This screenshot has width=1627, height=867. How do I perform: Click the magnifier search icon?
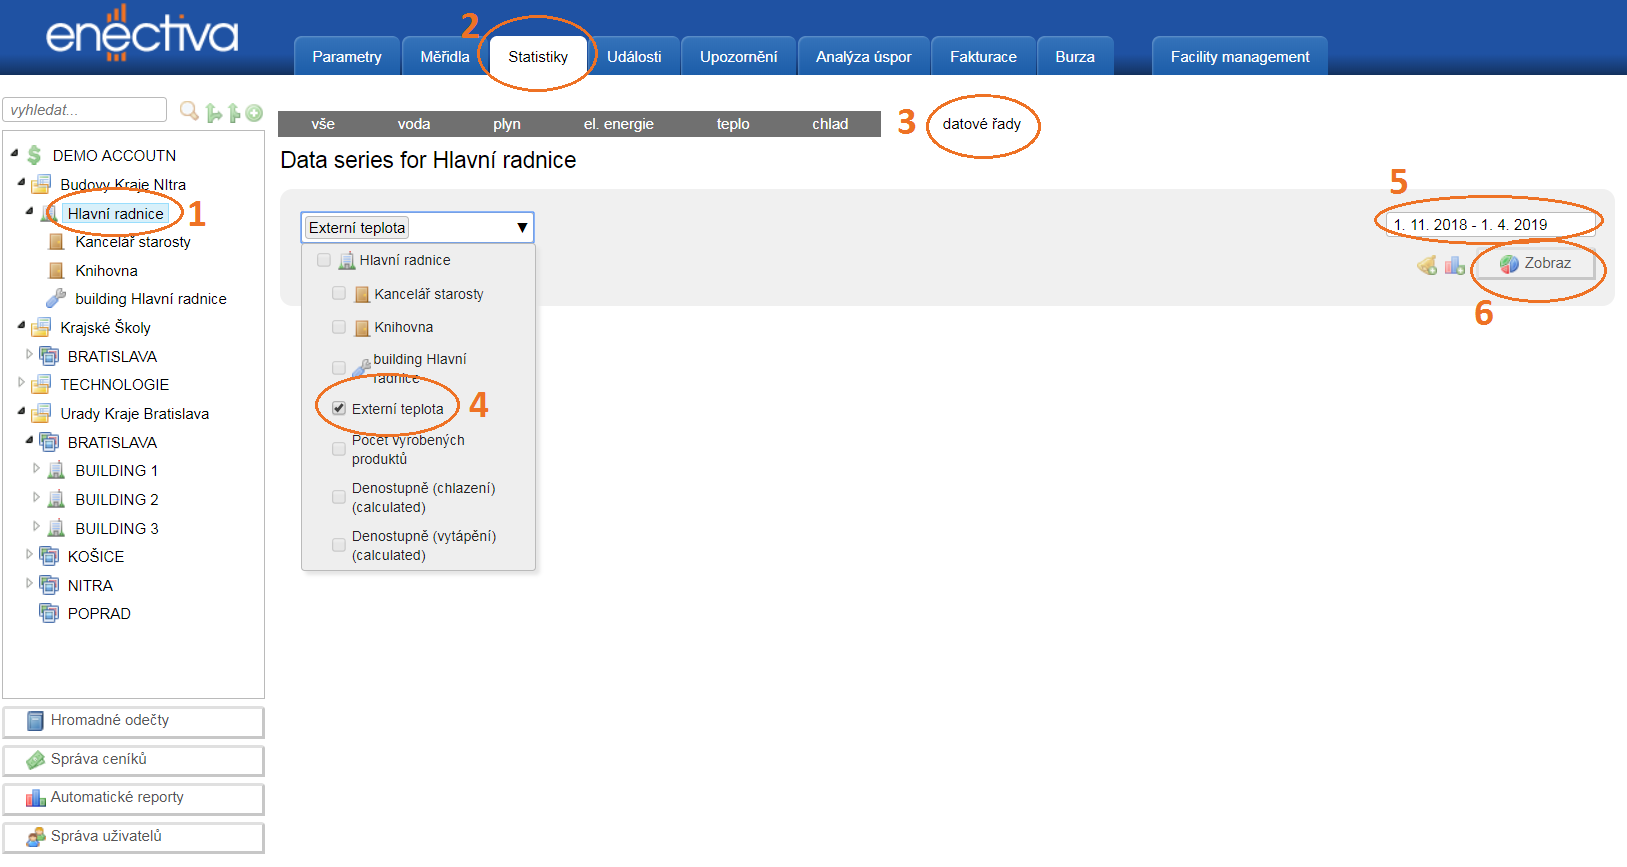click(x=188, y=111)
